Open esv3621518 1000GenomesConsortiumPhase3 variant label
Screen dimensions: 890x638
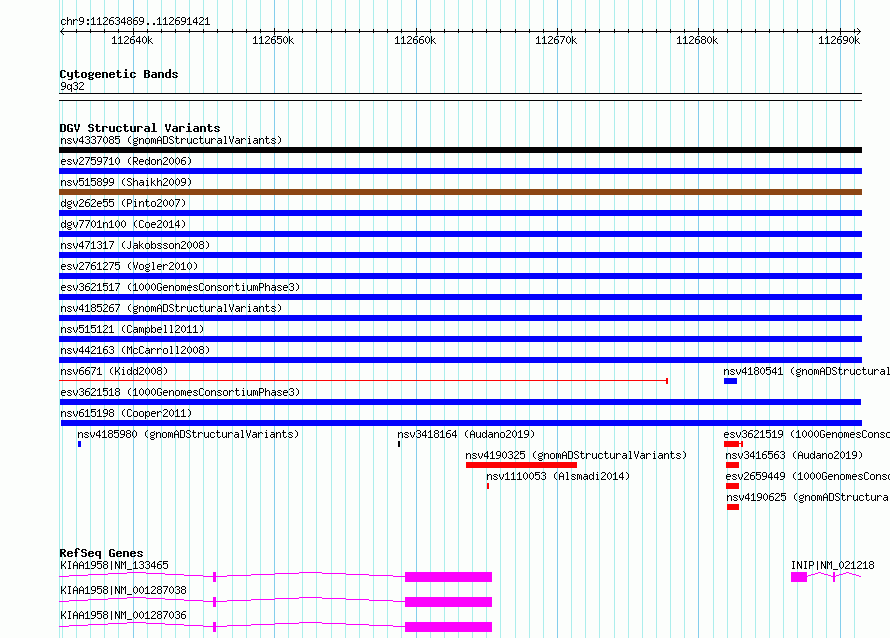click(180, 392)
